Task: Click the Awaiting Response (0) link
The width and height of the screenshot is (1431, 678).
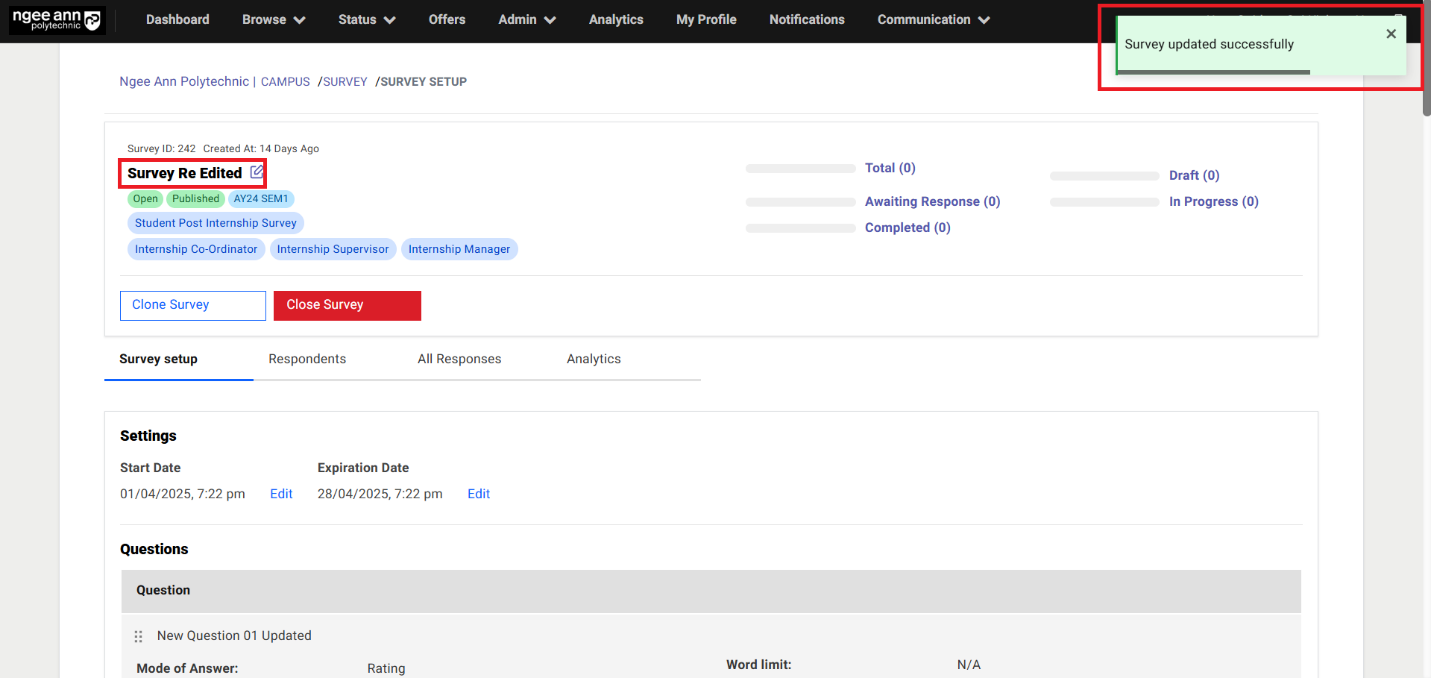Action: [x=932, y=202]
